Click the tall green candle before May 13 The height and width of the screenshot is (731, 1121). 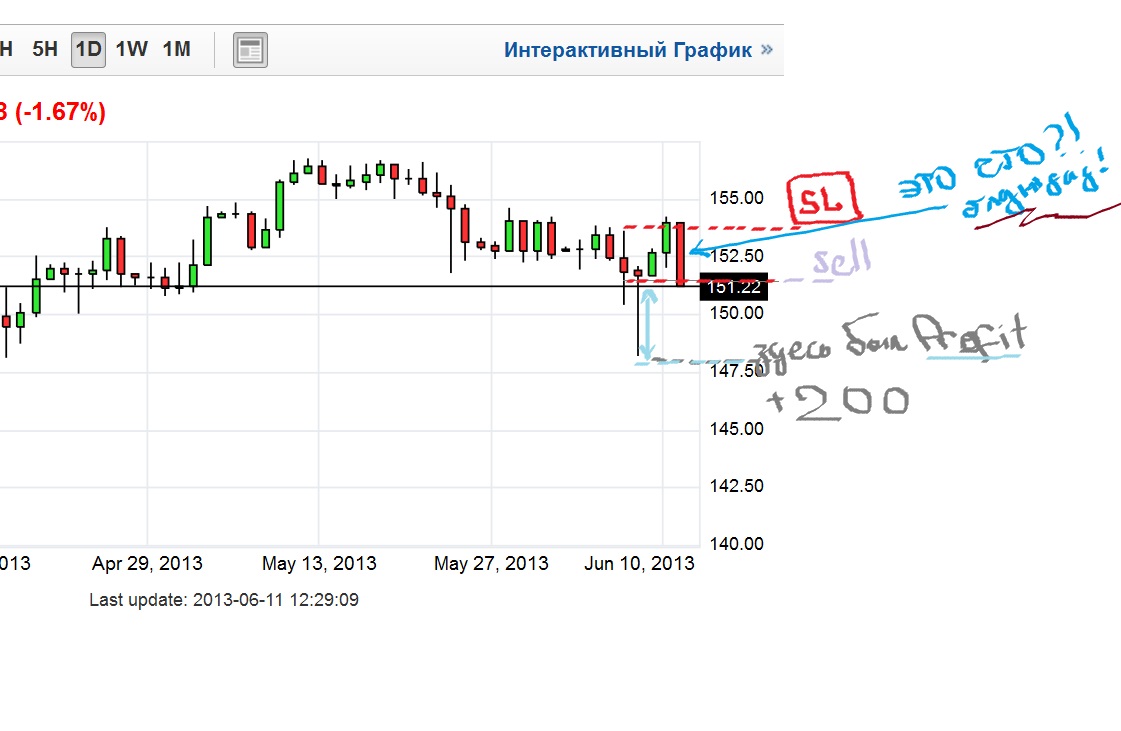tap(280, 205)
